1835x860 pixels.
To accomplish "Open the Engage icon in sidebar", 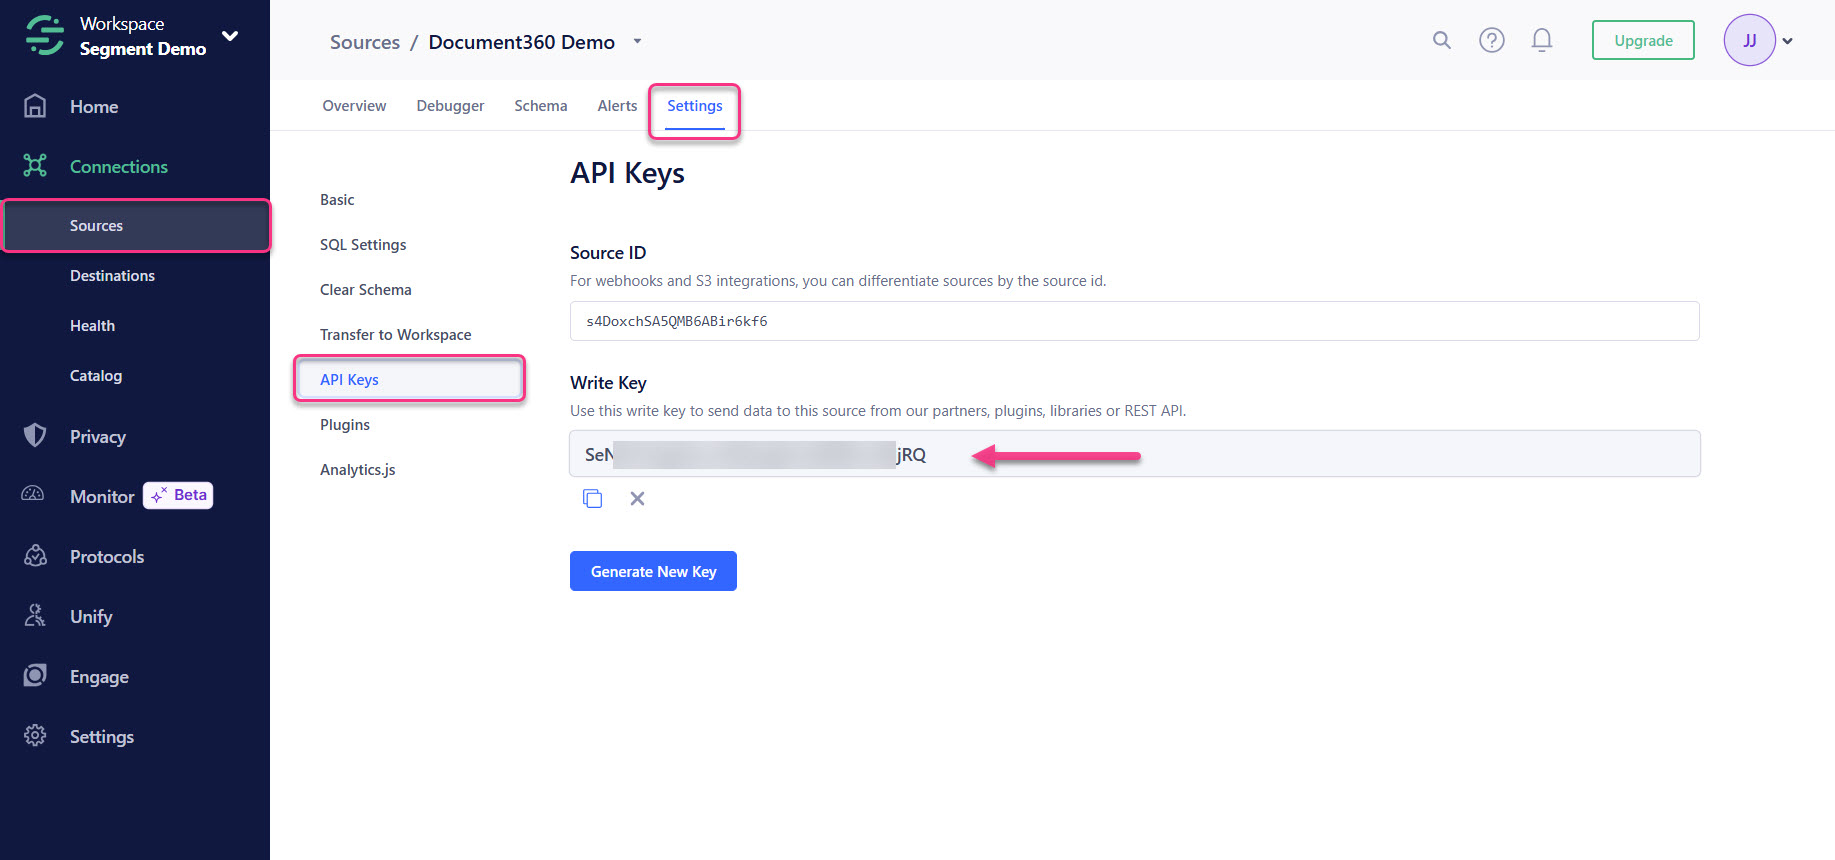I will [x=35, y=676].
